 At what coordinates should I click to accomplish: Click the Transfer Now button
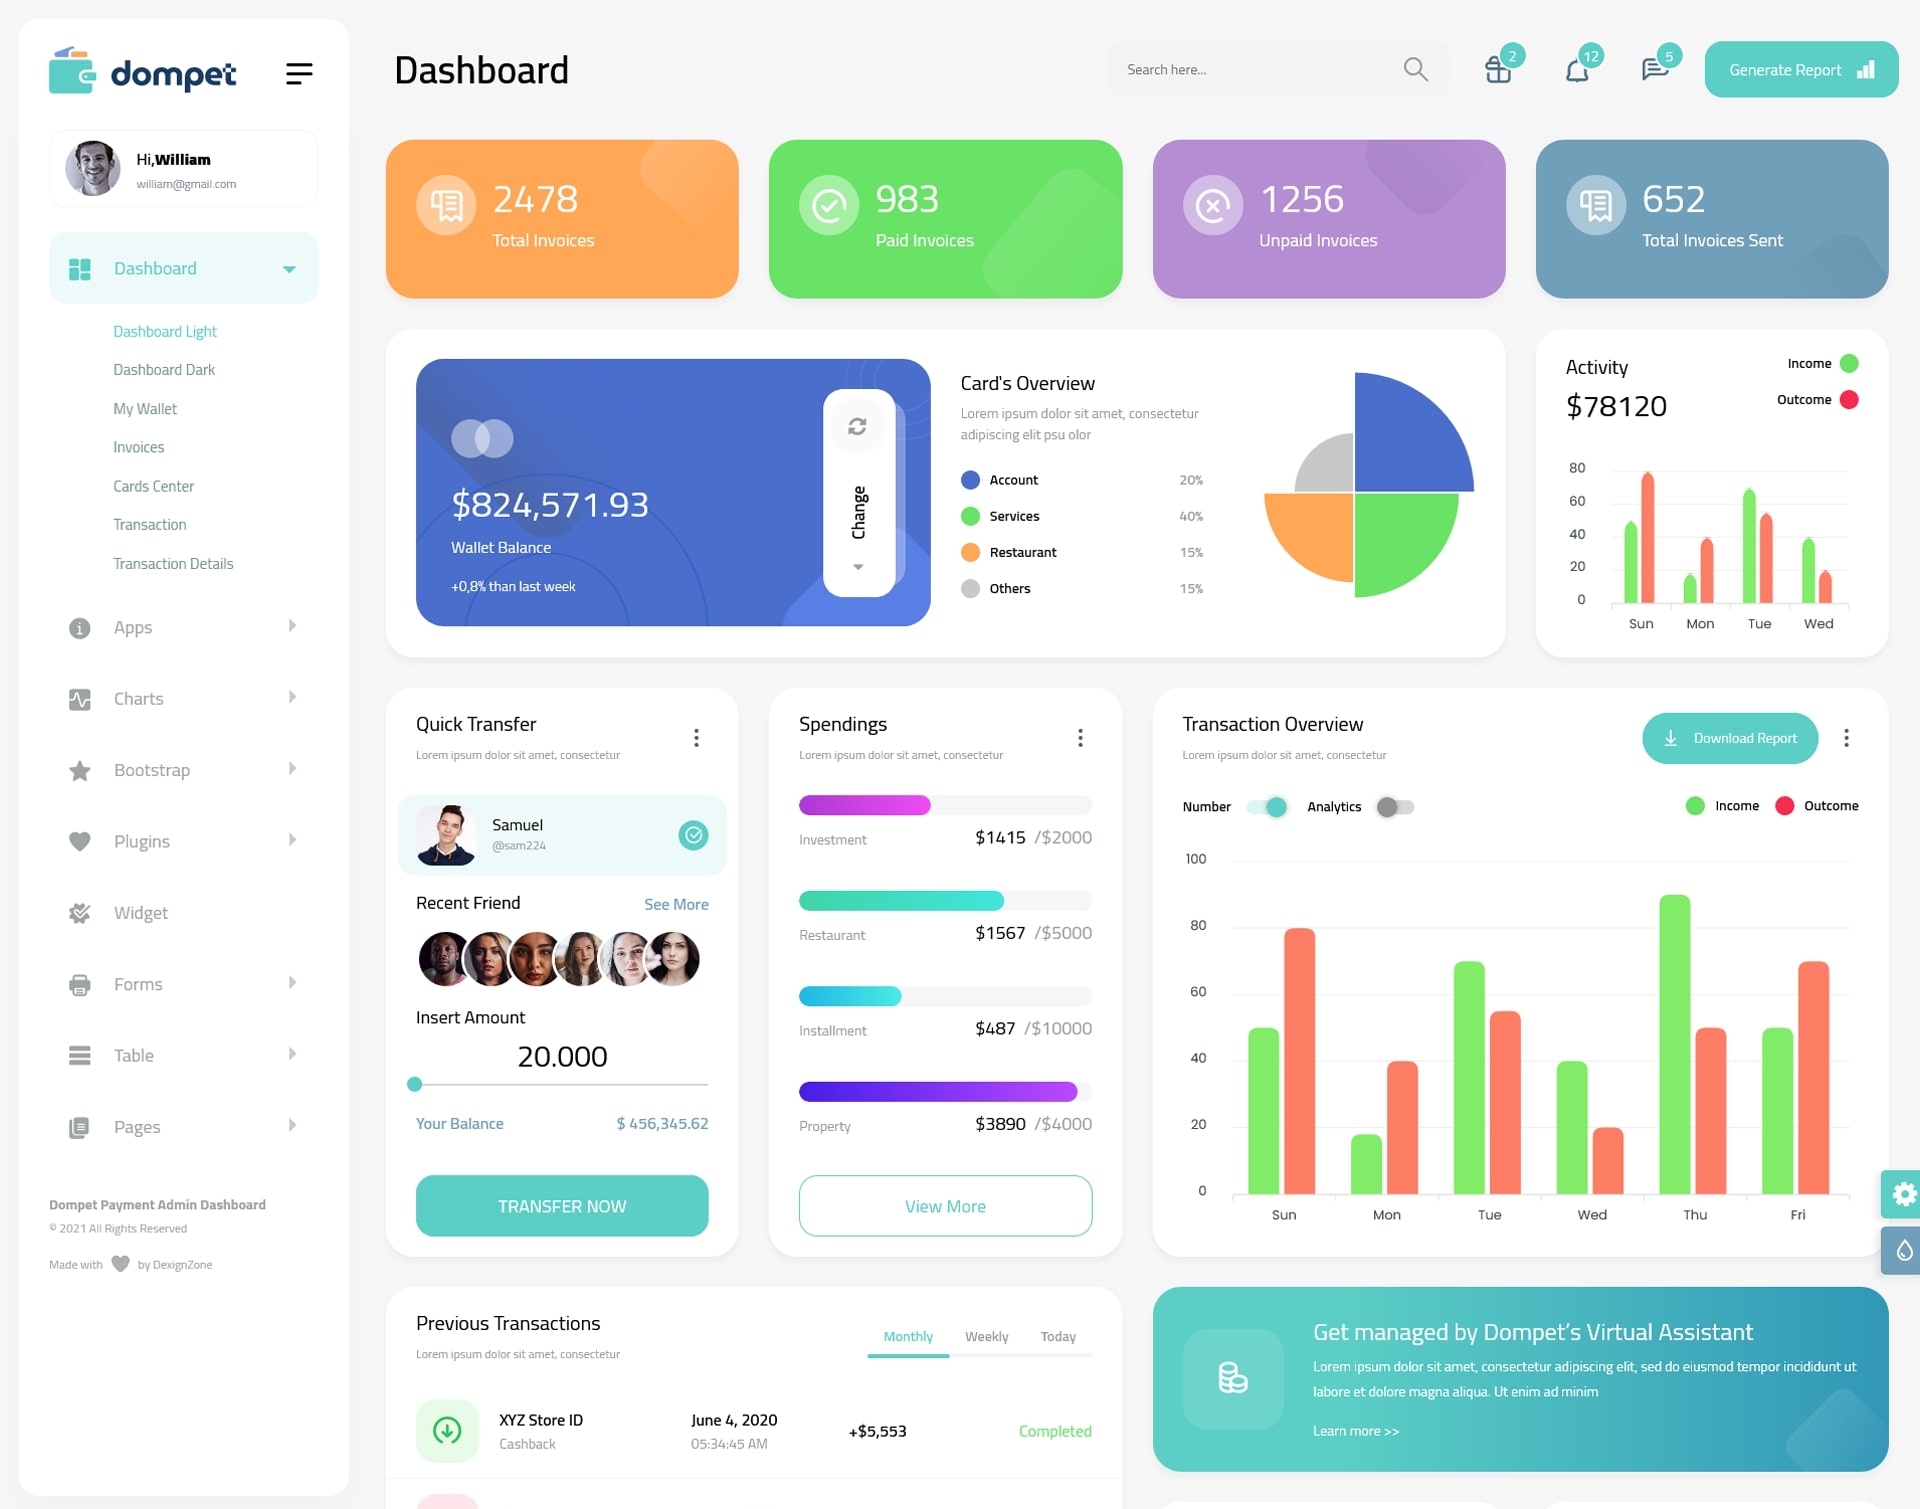pos(561,1205)
